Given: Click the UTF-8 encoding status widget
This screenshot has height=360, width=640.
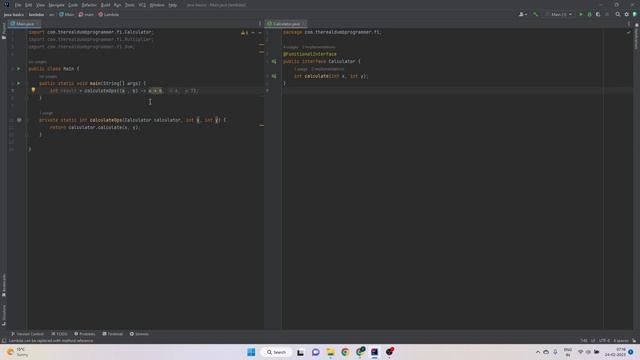Looking at the screenshot, I should tap(604, 340).
